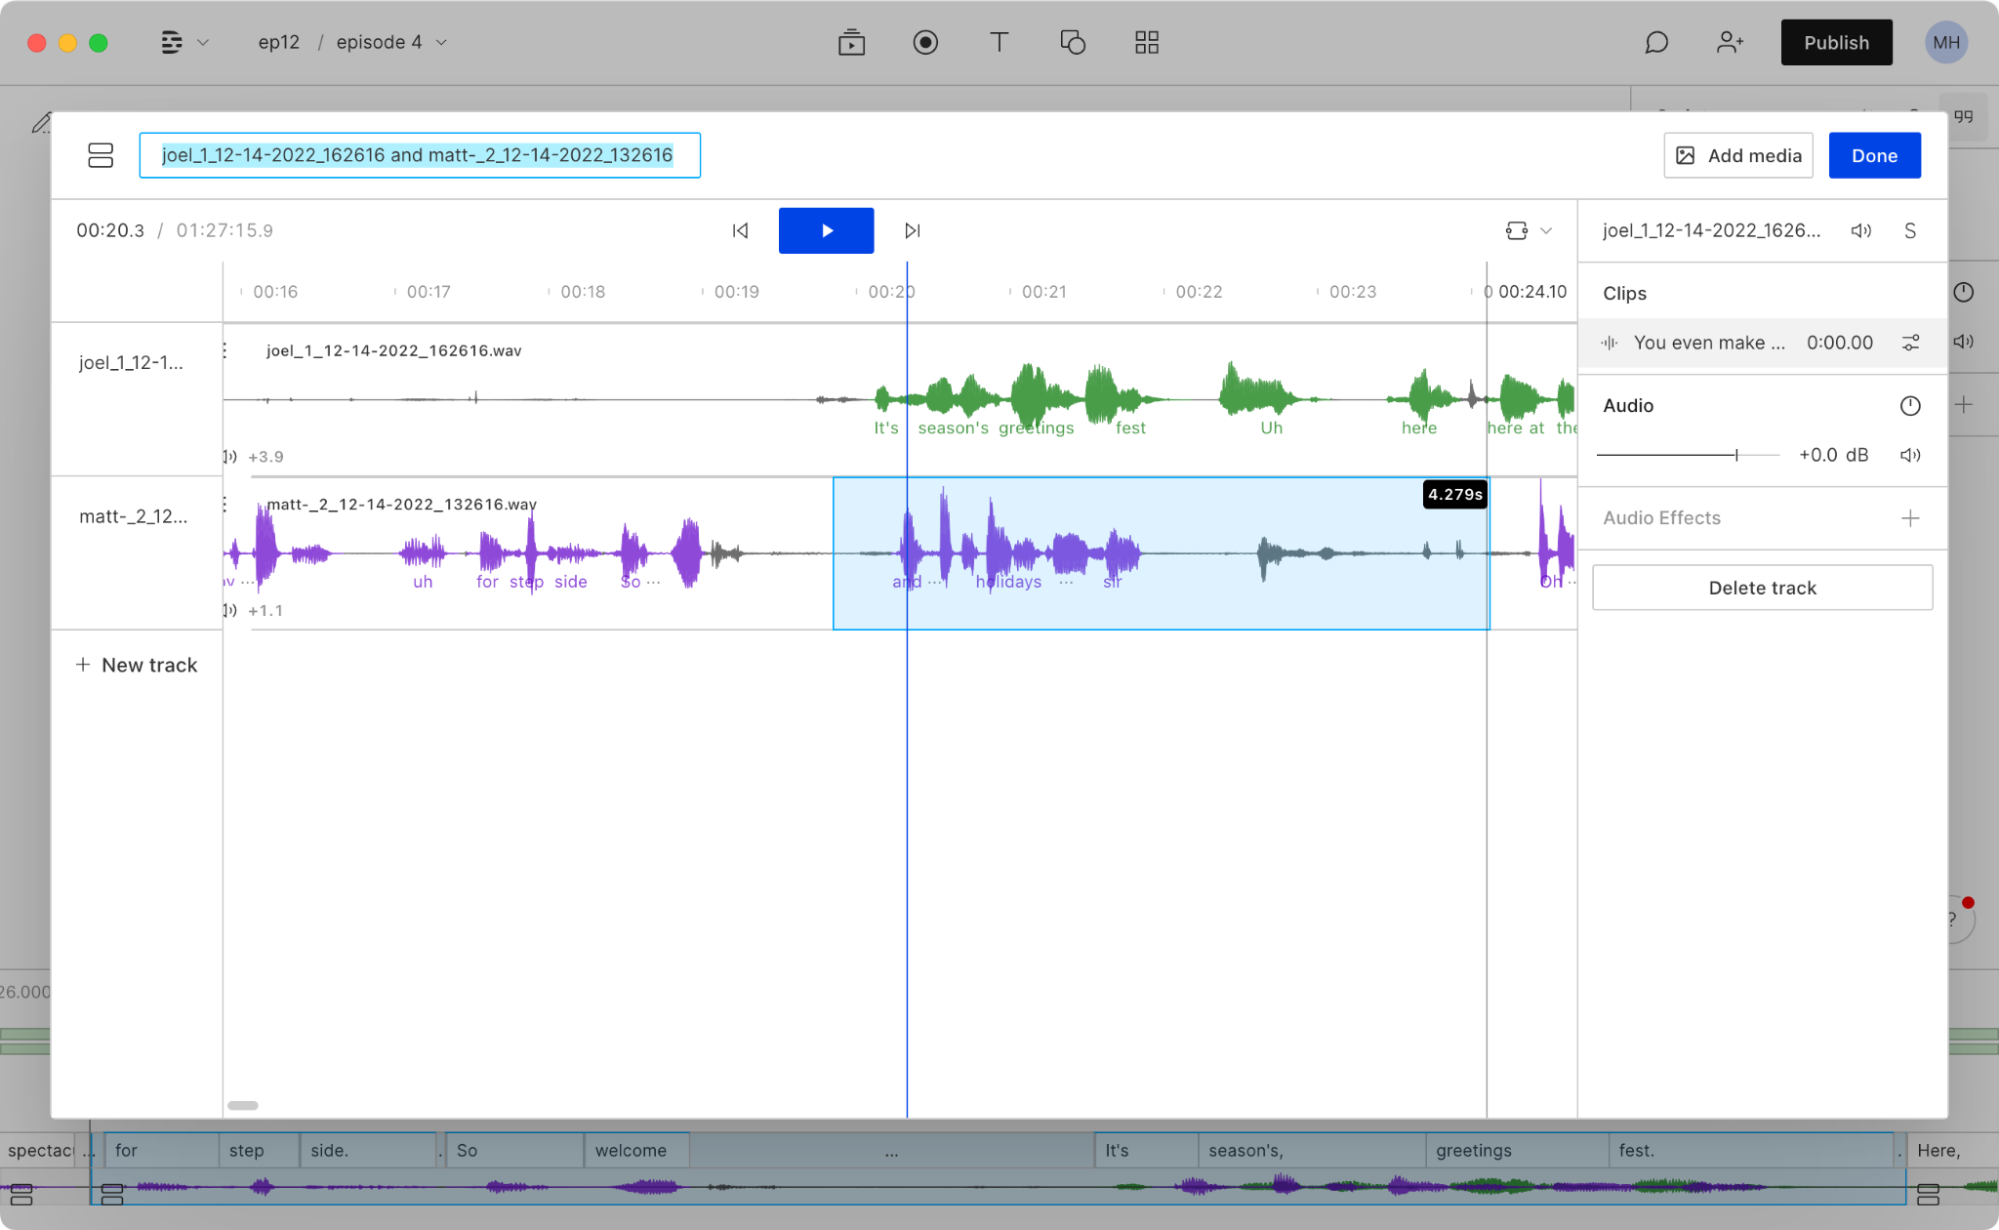Open the Shapes tool
1999x1230 pixels.
click(1072, 42)
